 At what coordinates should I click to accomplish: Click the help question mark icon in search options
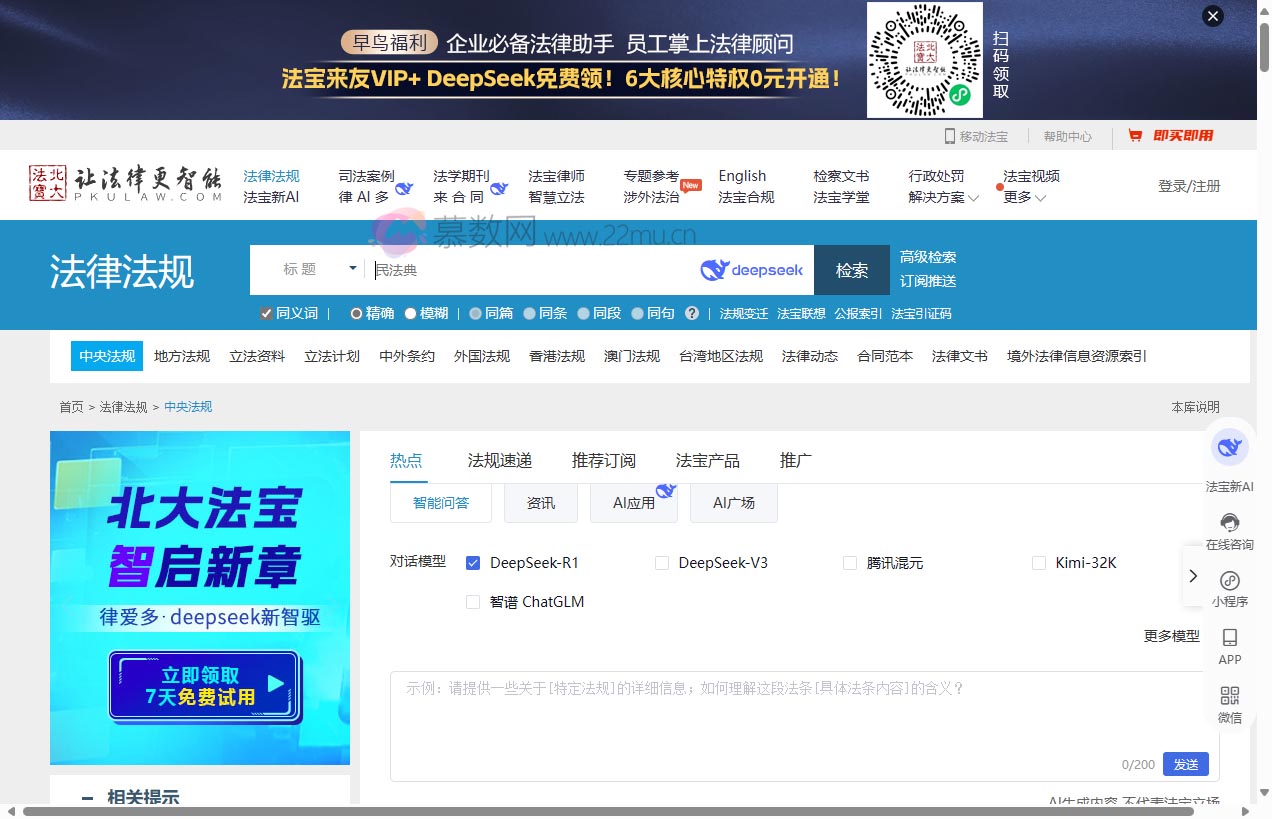pos(693,313)
